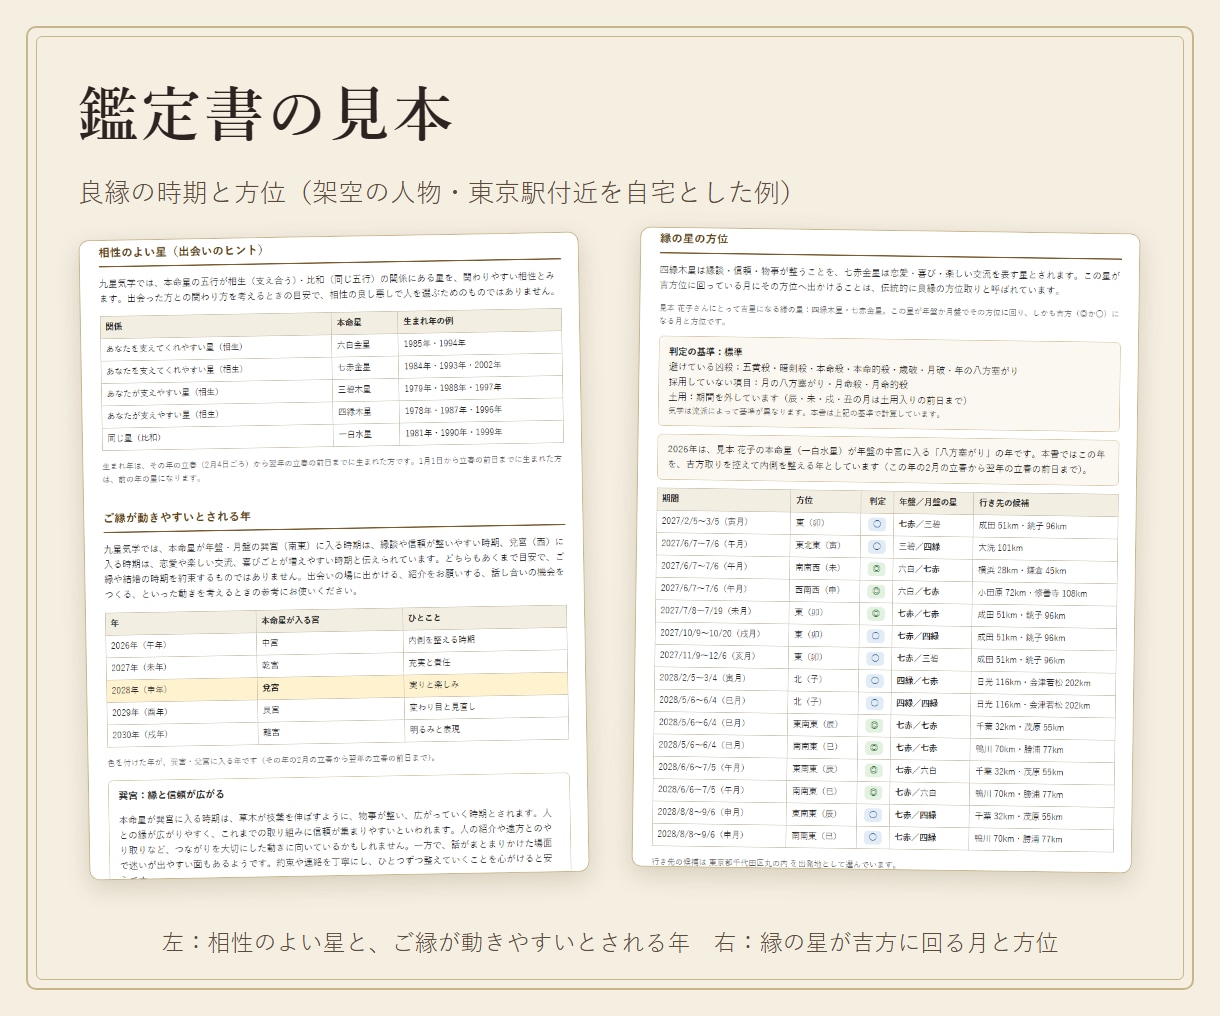Viewport: 1220px width, 1016px height.
Task: Click the ◎ mark in the 南南西（未） row
Action: tap(877, 569)
